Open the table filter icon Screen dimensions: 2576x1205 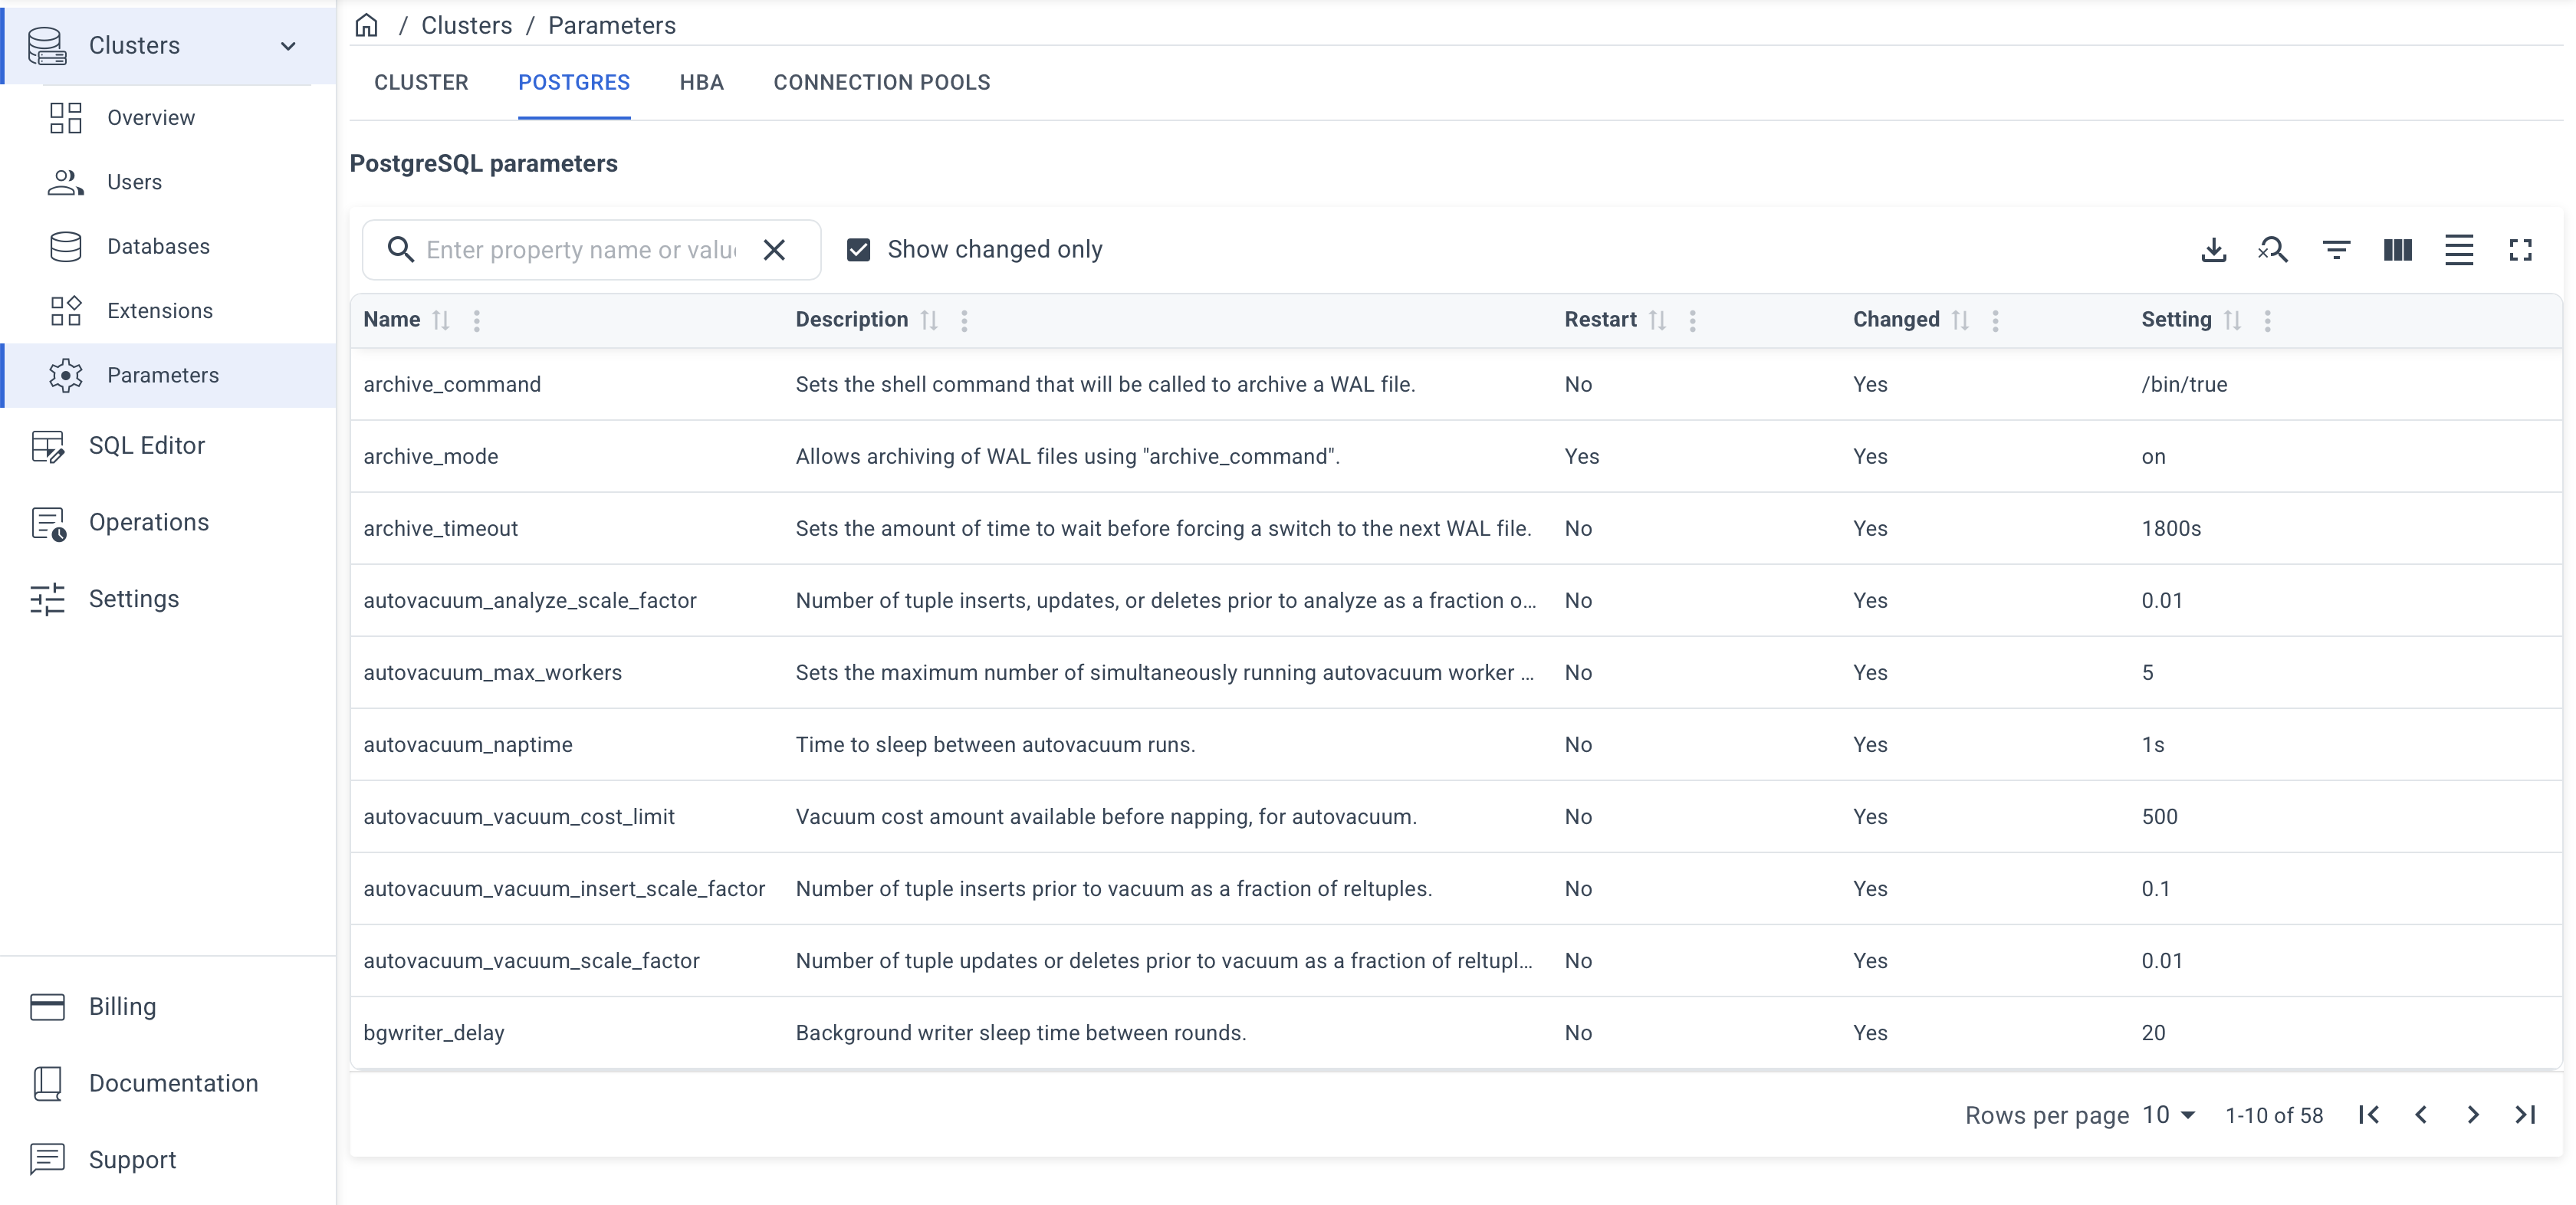(x=2336, y=250)
